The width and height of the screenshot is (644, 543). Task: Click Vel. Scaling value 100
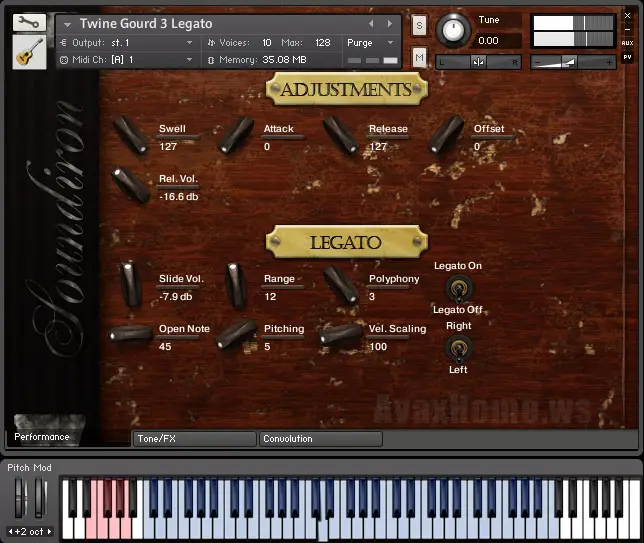378,347
